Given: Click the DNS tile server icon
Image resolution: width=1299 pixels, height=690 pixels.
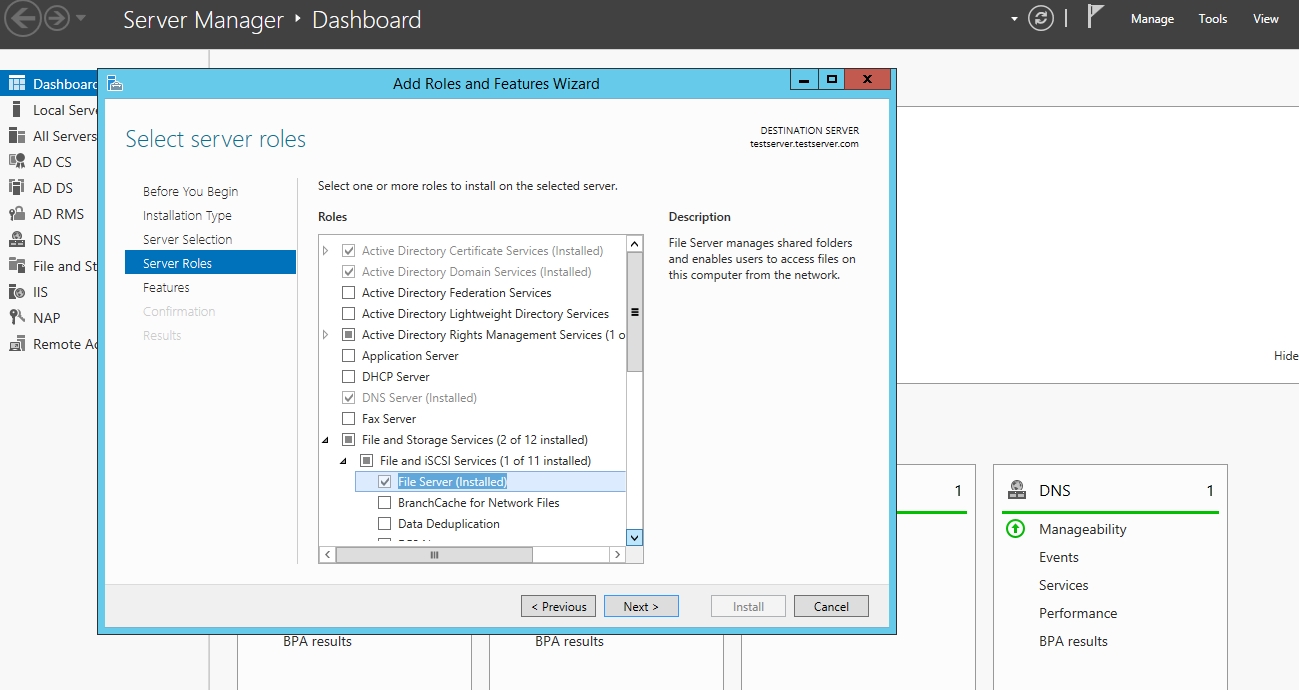Looking at the screenshot, I should [x=1017, y=490].
